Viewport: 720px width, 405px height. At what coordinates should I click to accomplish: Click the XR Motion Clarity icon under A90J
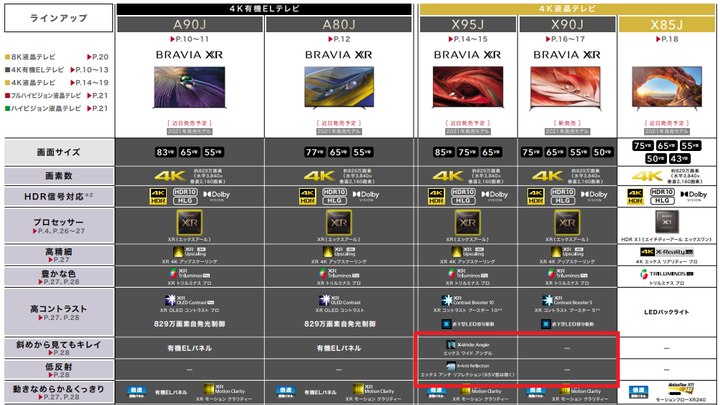223,389
